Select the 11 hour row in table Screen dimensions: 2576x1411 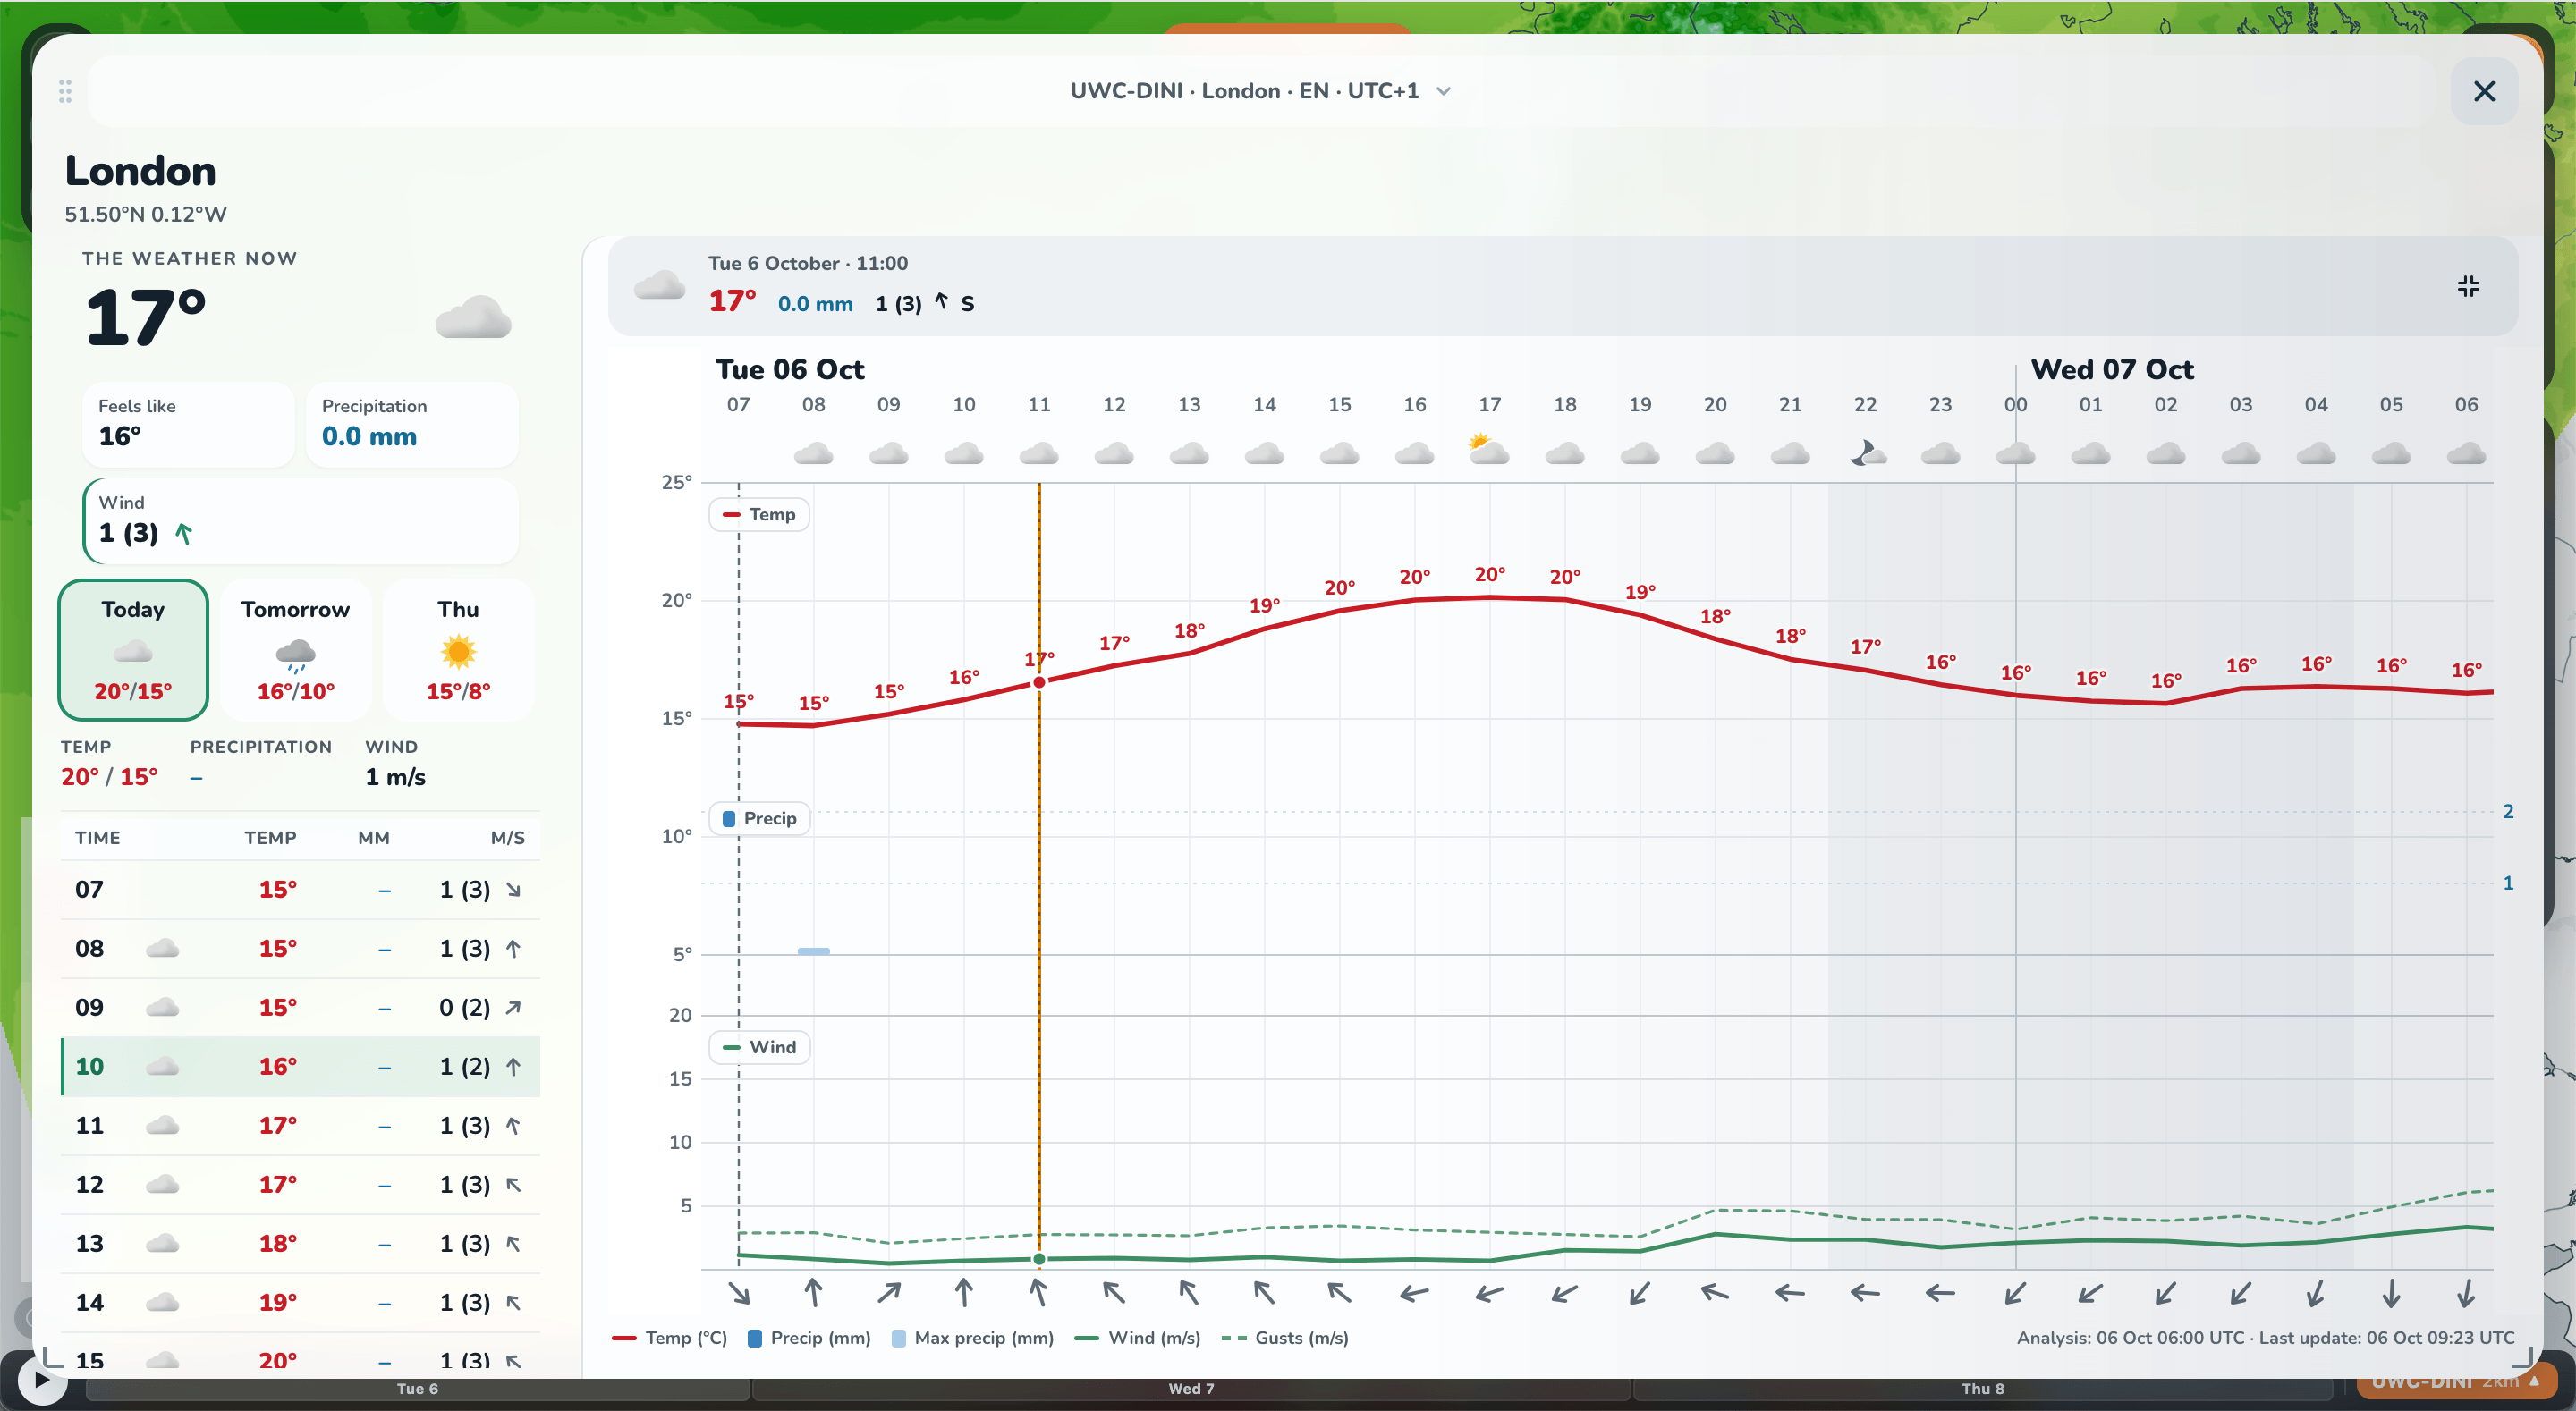[300, 1126]
